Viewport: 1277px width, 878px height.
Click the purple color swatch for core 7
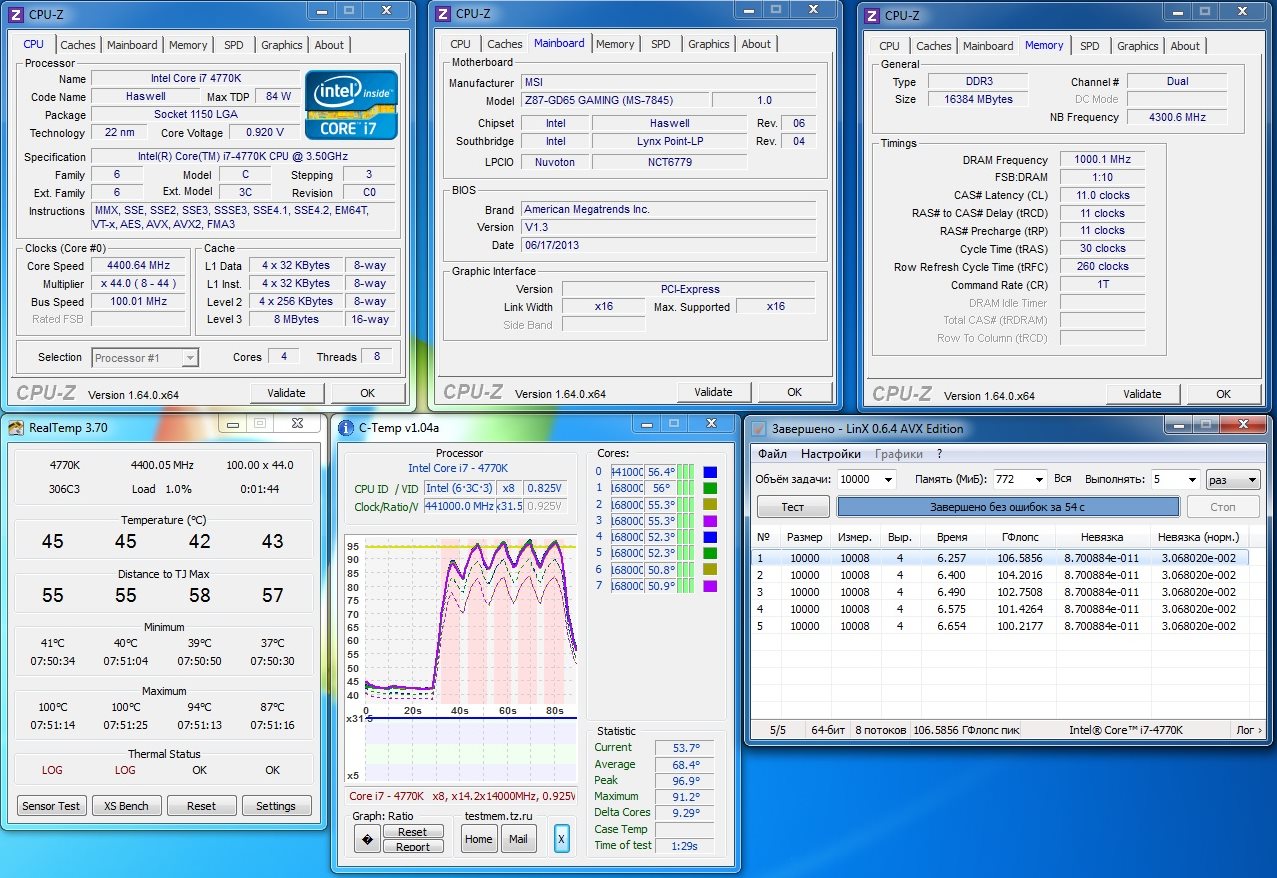pyautogui.click(x=710, y=586)
